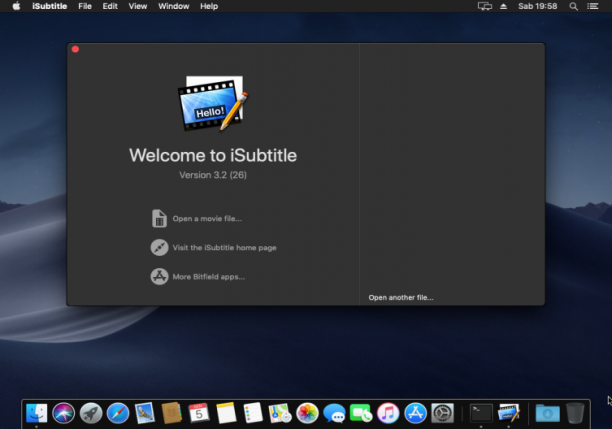Open Photos from the Dock

point(307,413)
